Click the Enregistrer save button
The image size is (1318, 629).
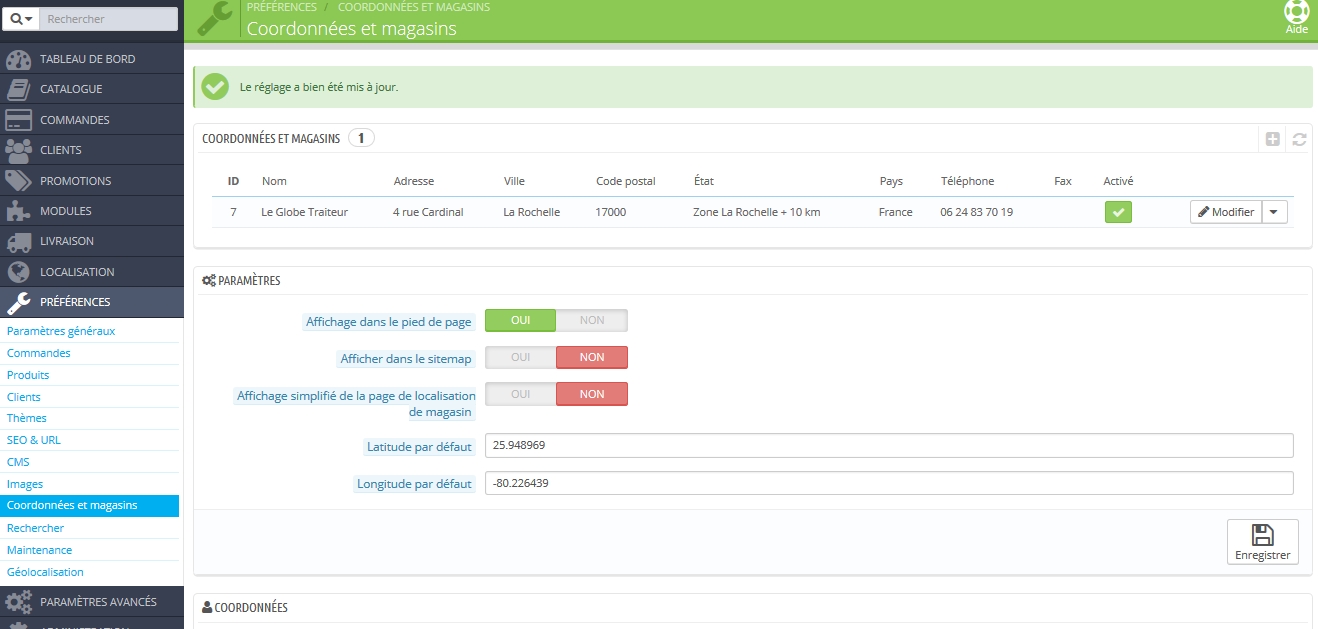1263,542
